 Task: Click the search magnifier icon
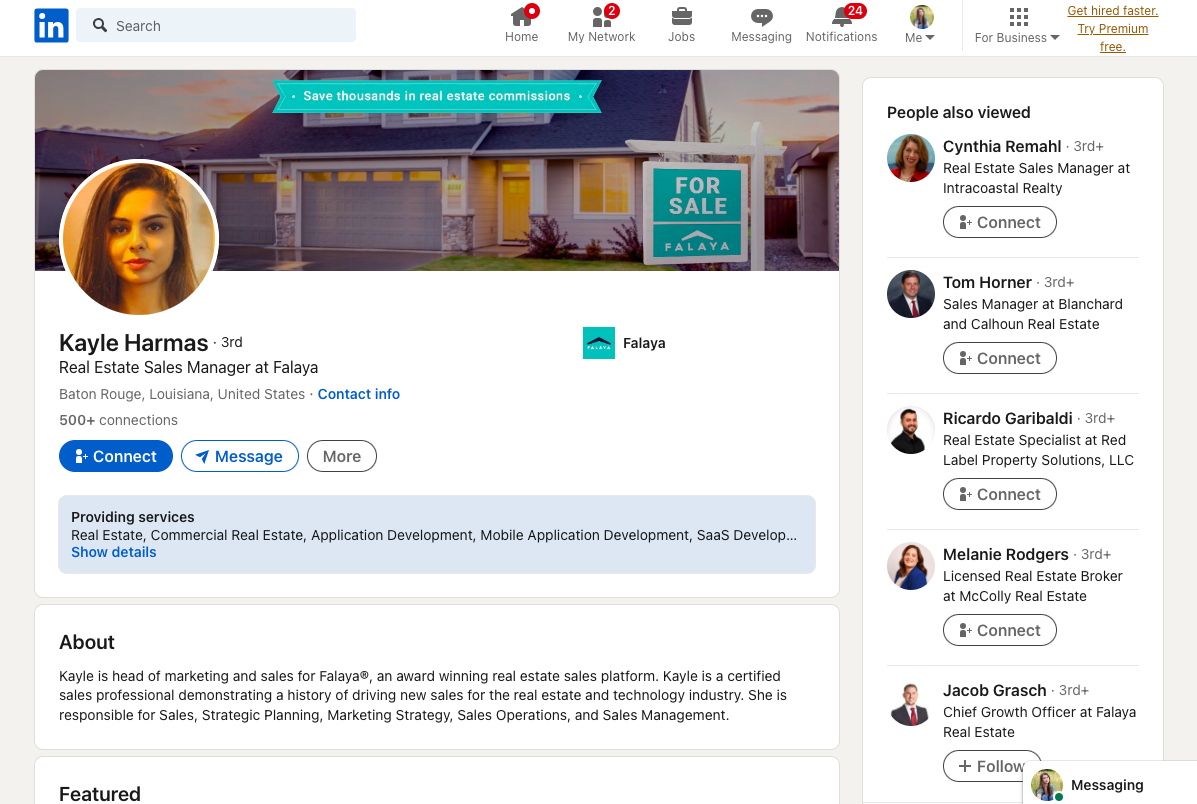click(100, 25)
